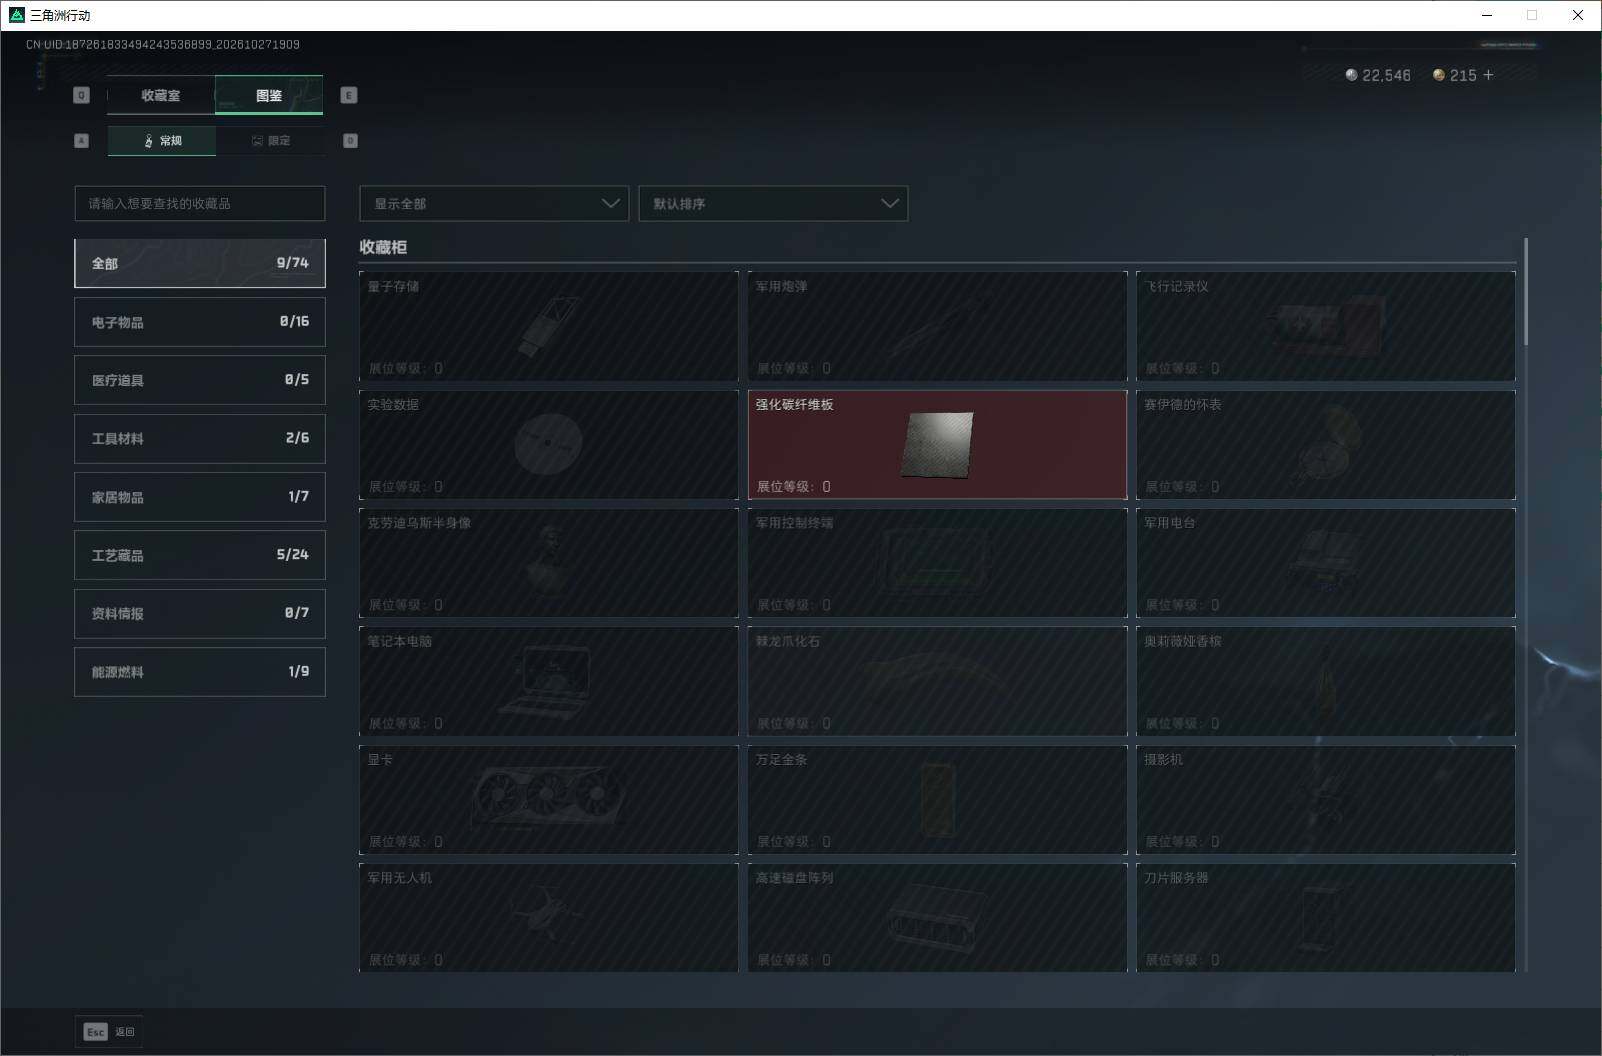Screen dimensions: 1602x1056
Task: Select the 显卡 graphics card image
Action: pyautogui.click(x=547, y=799)
